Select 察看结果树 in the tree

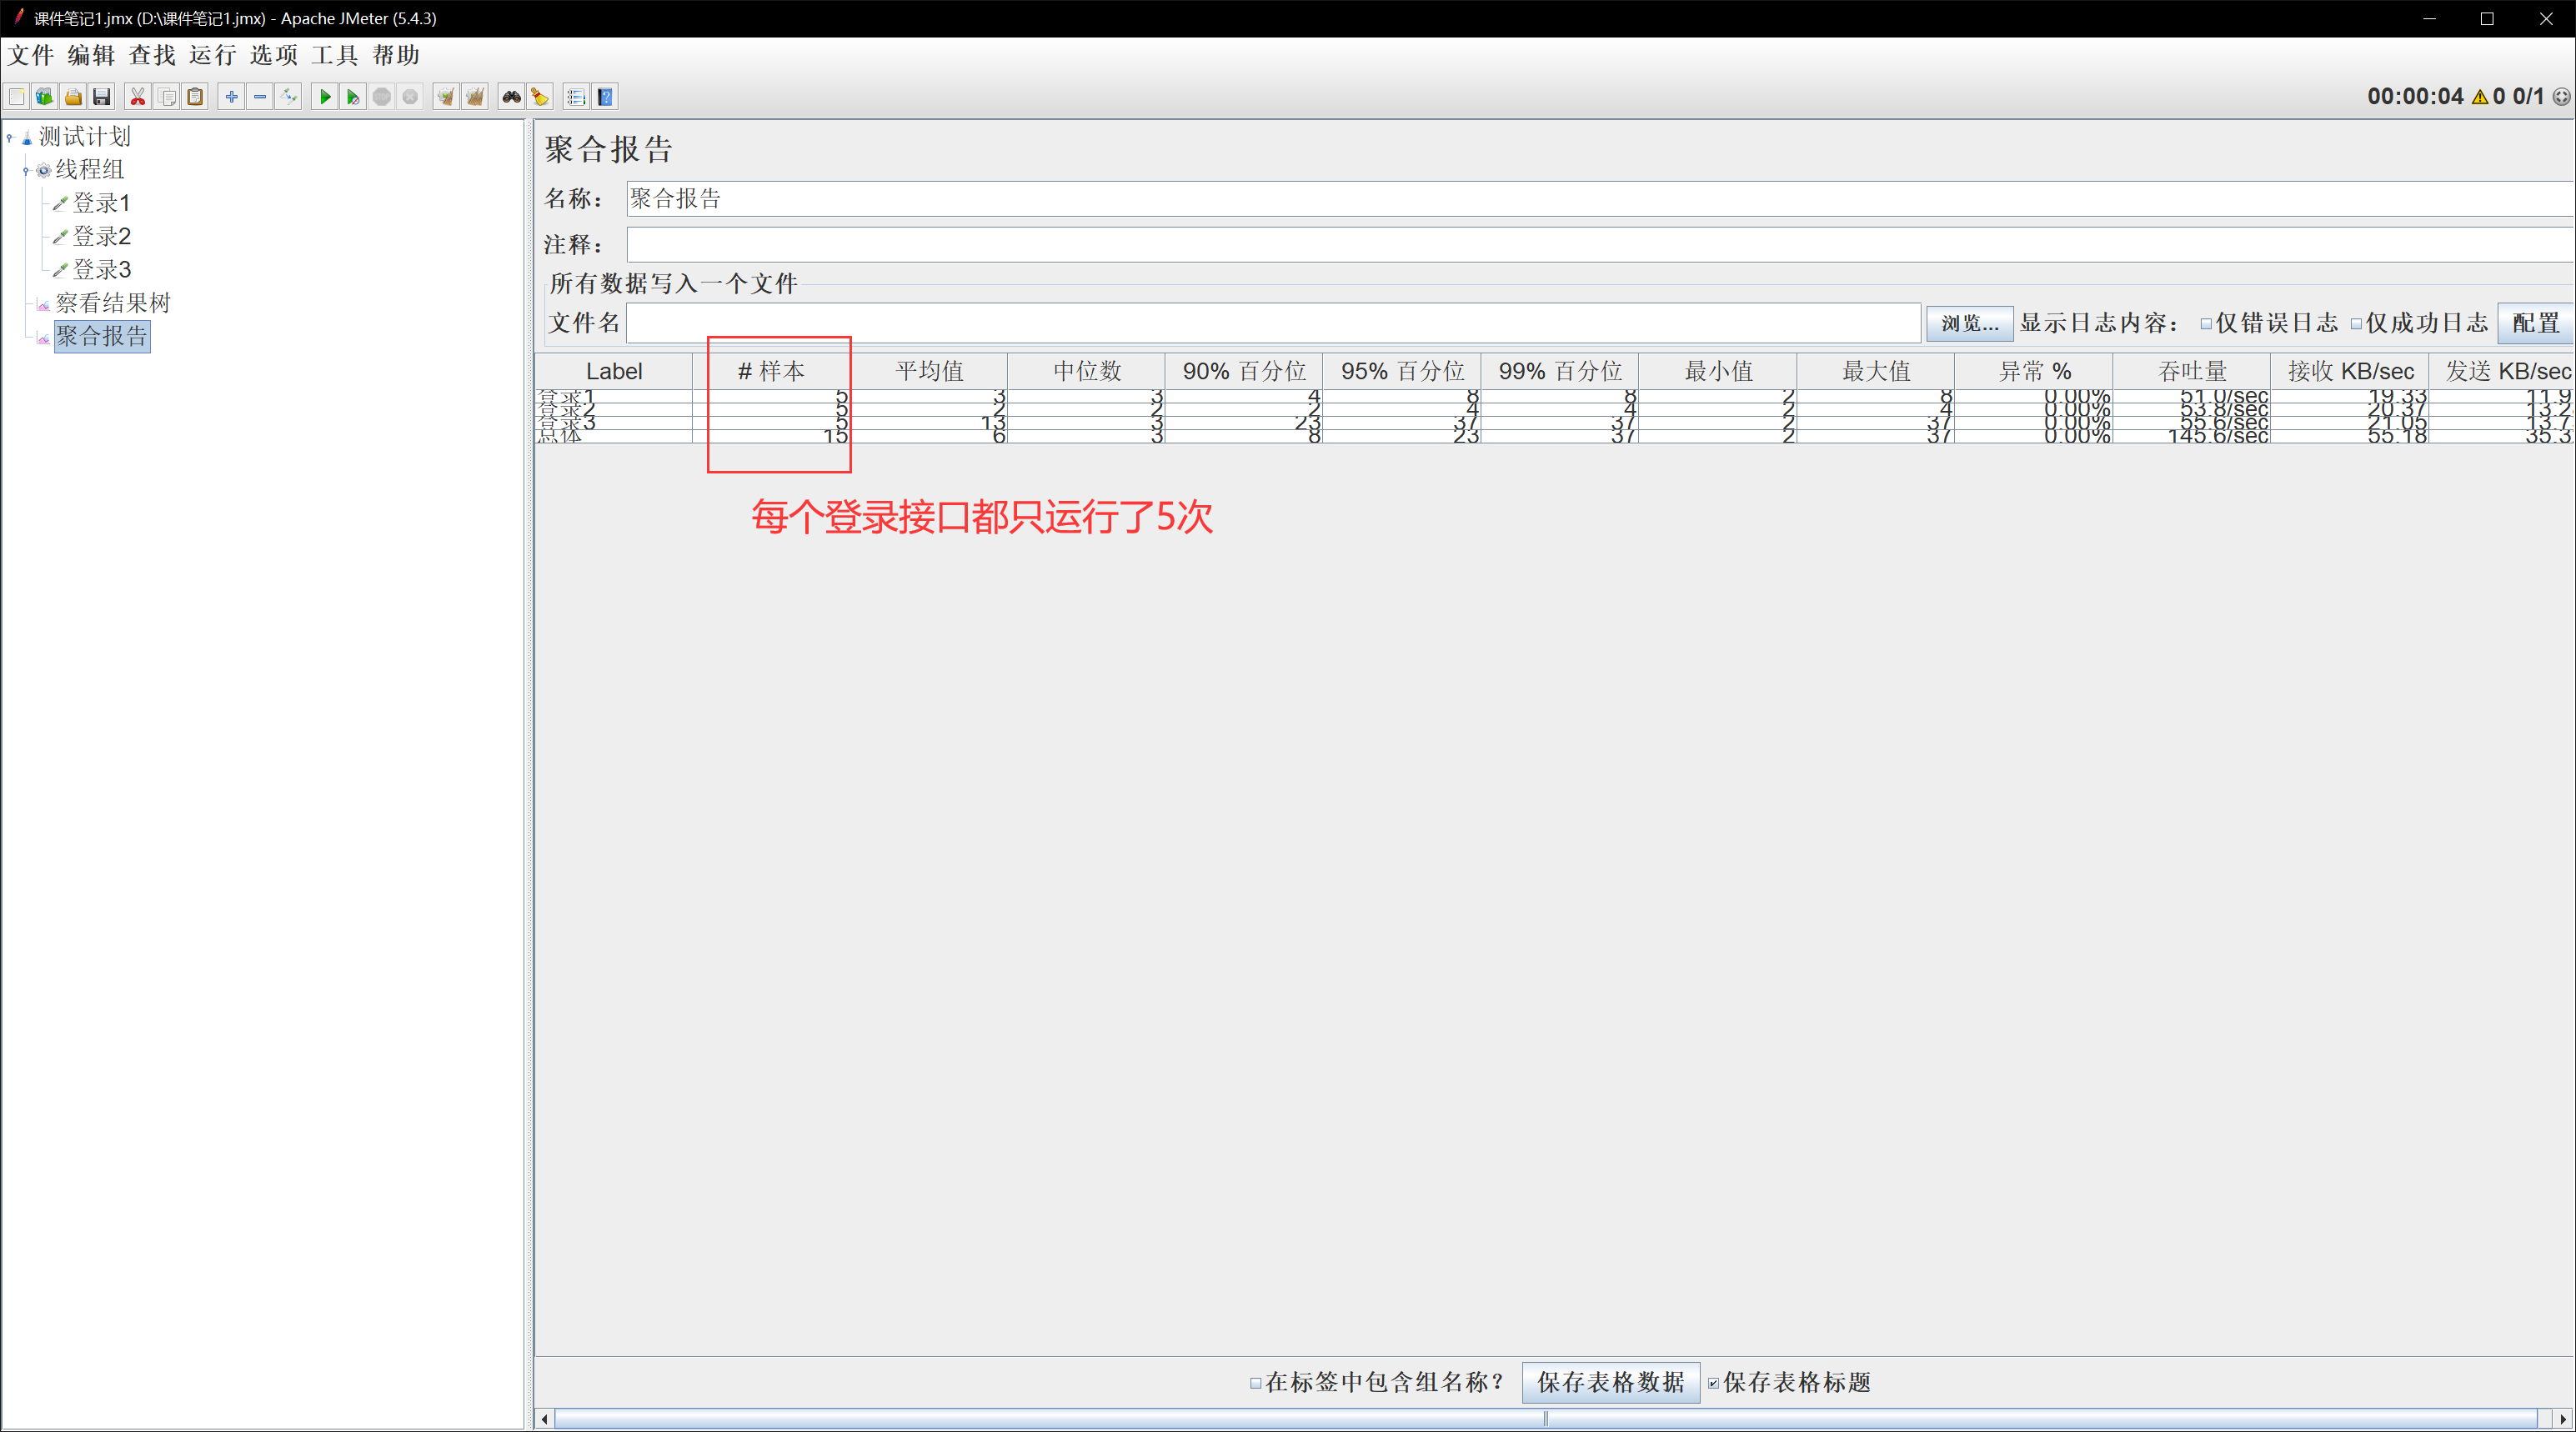pyautogui.click(x=113, y=303)
